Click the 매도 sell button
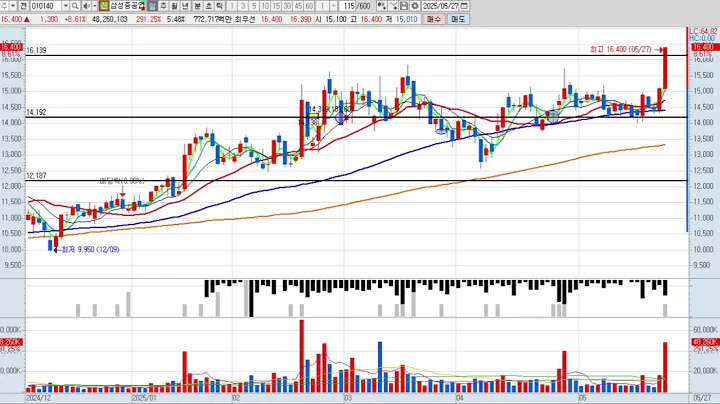Screen dimensions: 720x404 tap(458, 19)
